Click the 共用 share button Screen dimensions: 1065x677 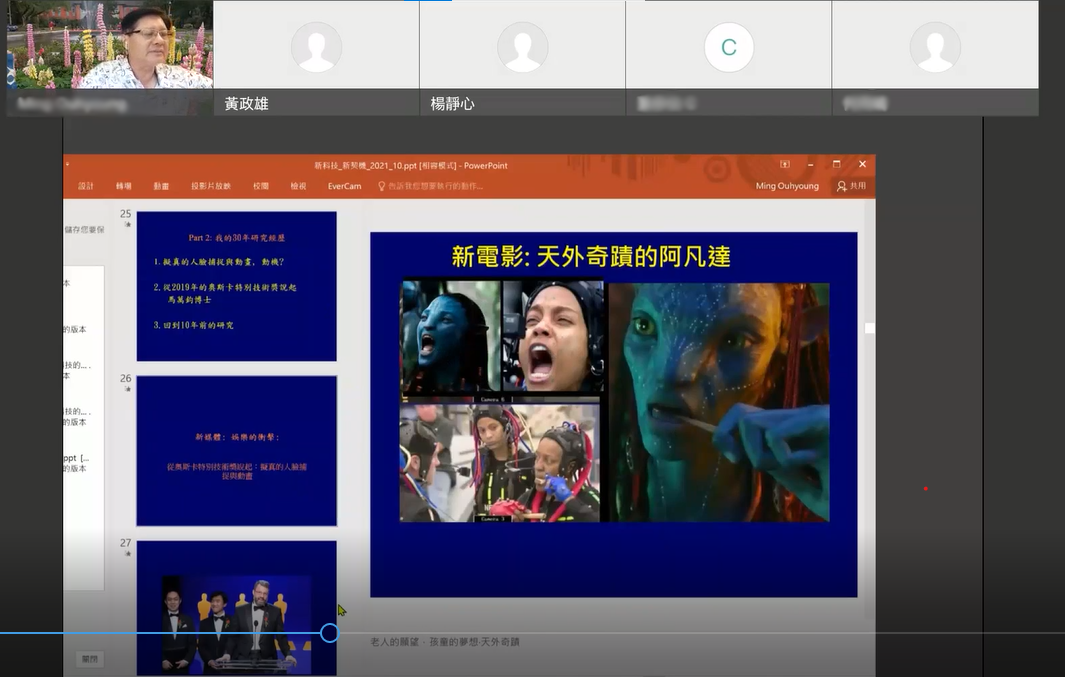click(x=852, y=186)
